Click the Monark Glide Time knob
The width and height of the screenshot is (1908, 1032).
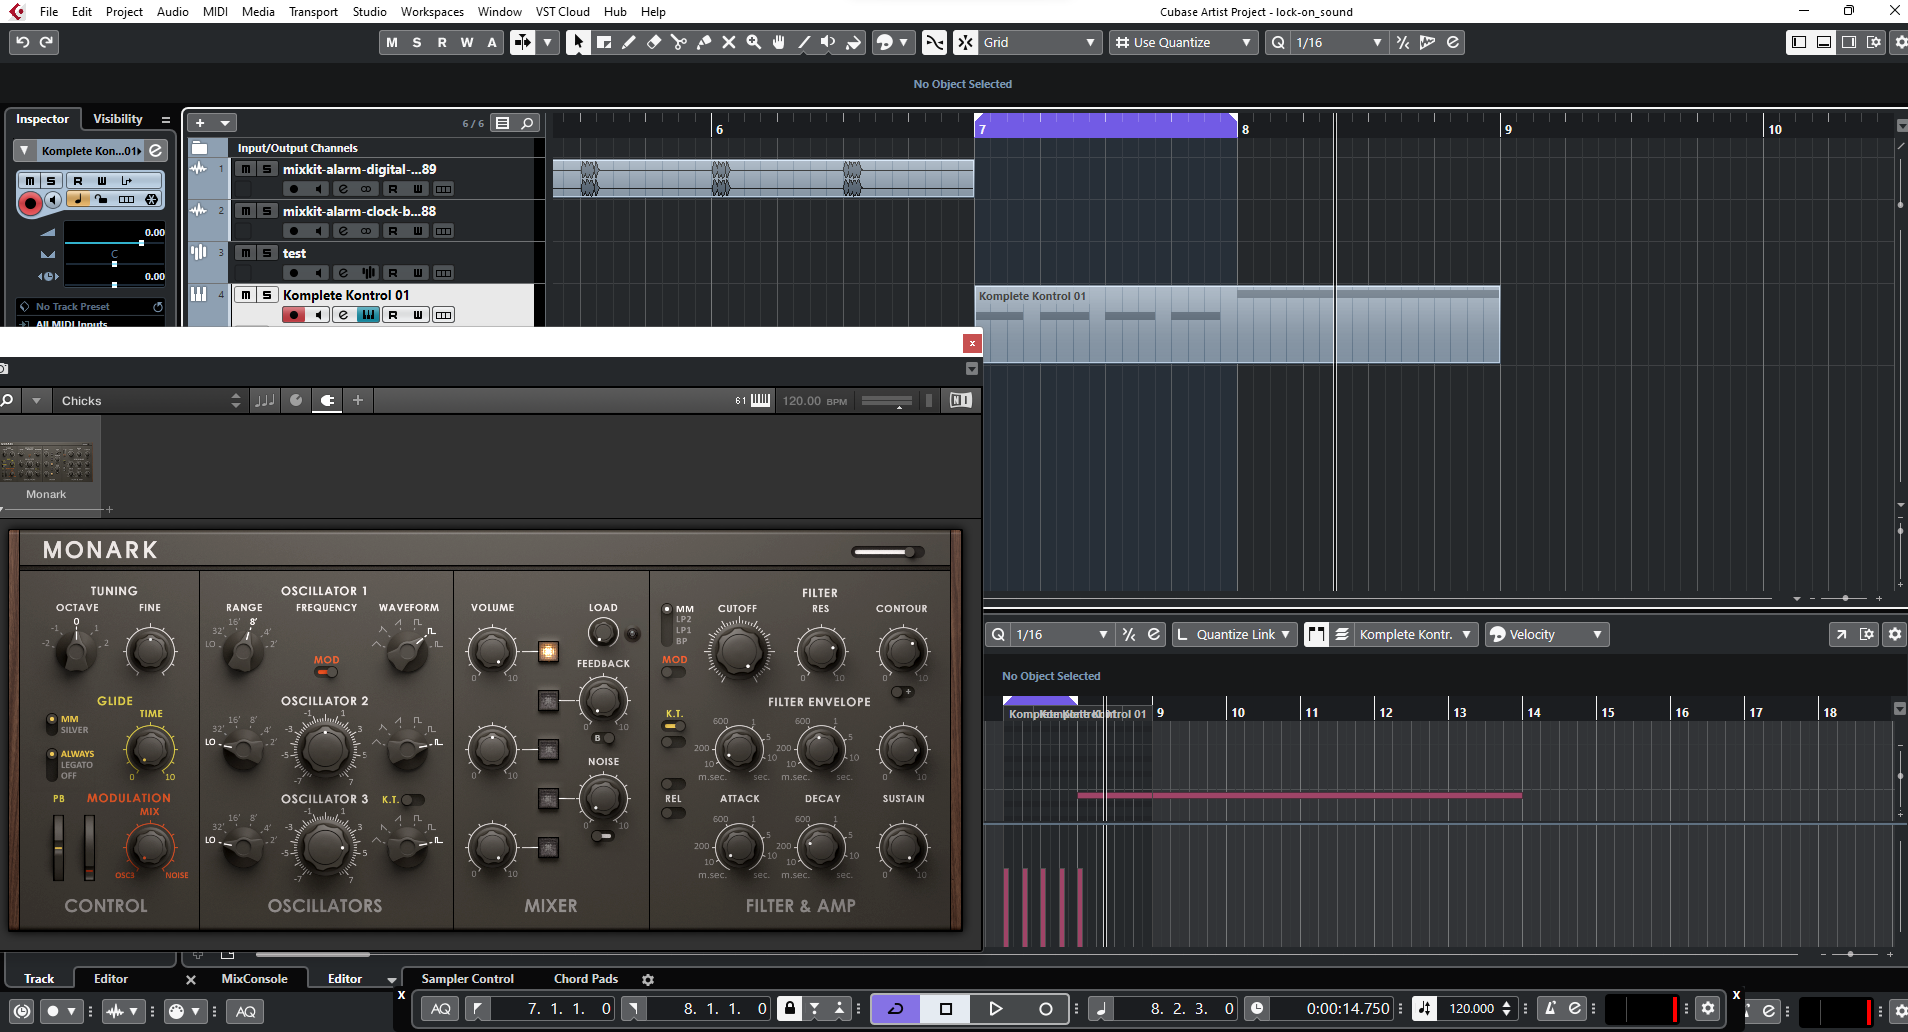[150, 748]
